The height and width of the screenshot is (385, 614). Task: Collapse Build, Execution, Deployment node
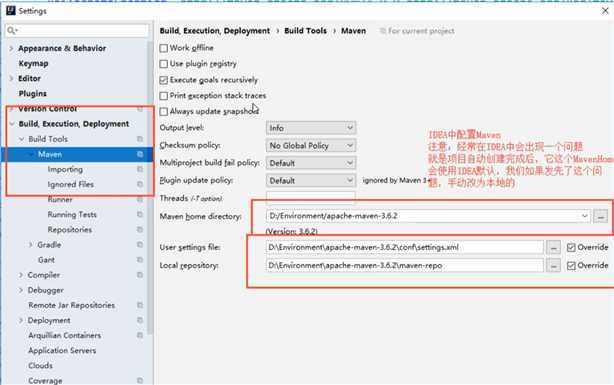pyautogui.click(x=12, y=124)
